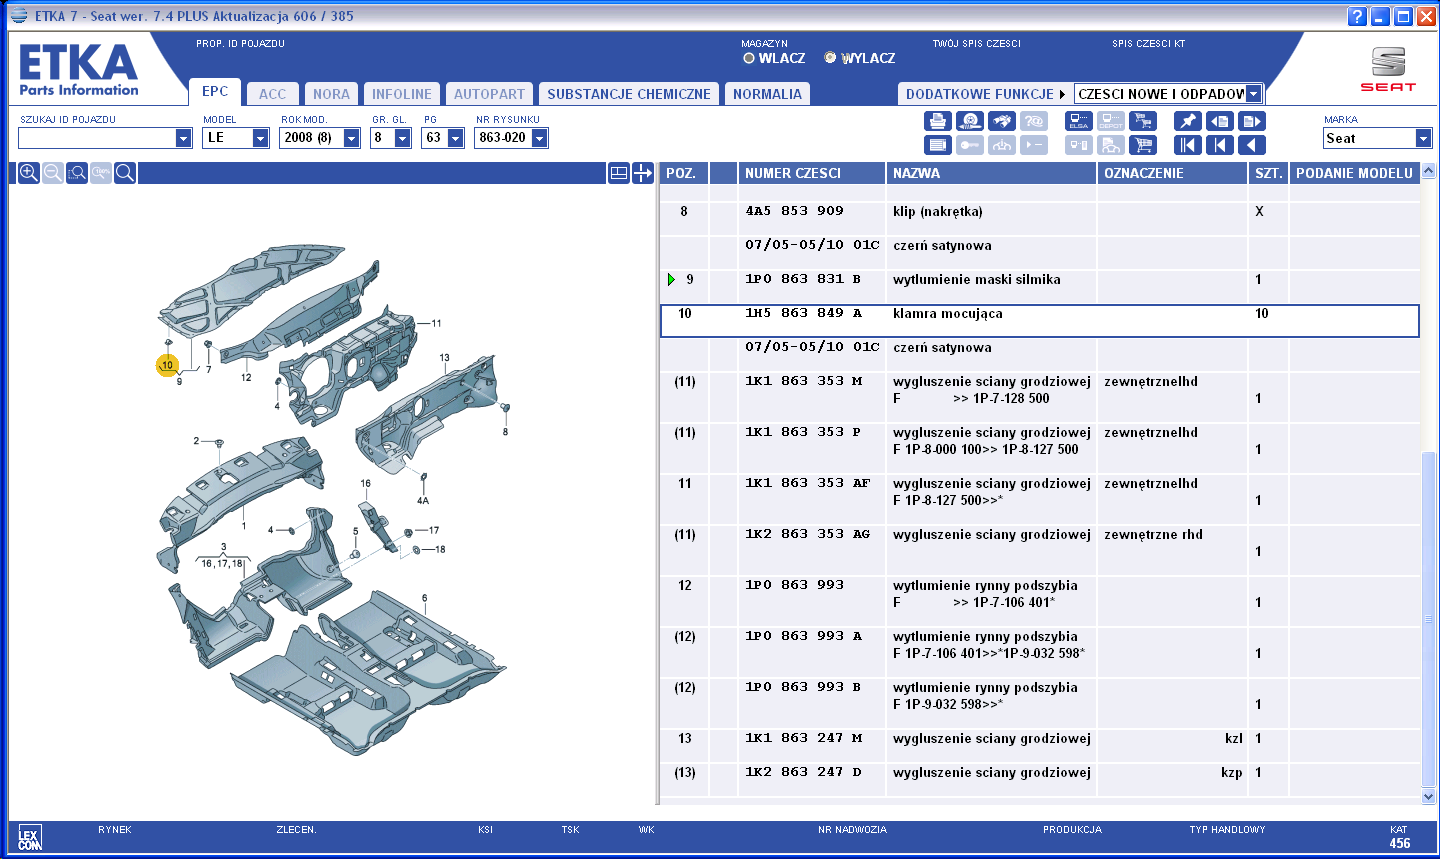Jump to first level with double-bar arrow
The height and width of the screenshot is (859, 1440).
[x=1187, y=145]
